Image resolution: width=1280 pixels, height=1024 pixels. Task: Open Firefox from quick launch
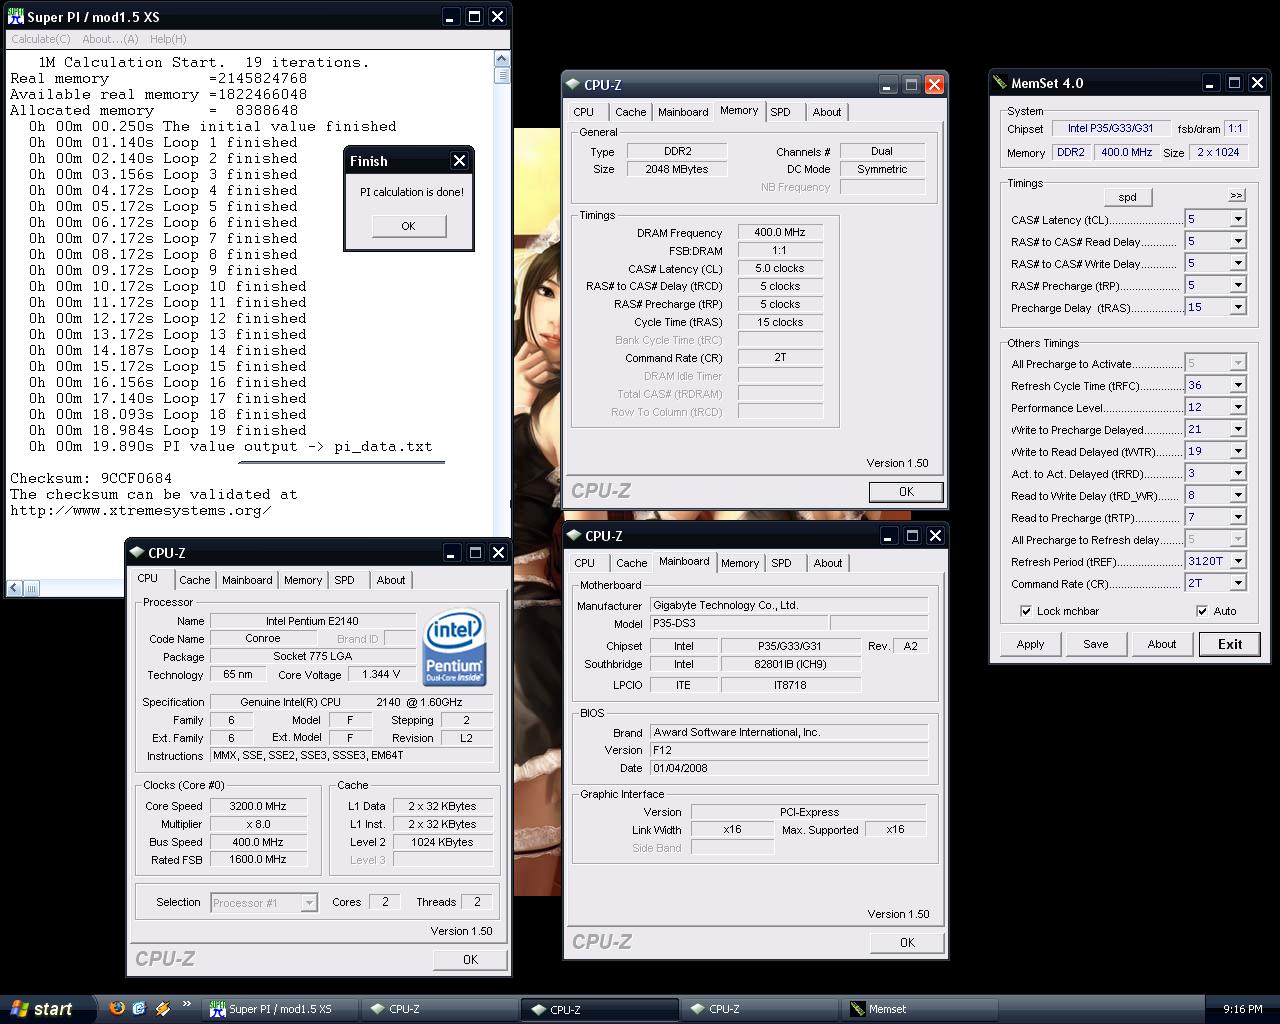tap(117, 1008)
